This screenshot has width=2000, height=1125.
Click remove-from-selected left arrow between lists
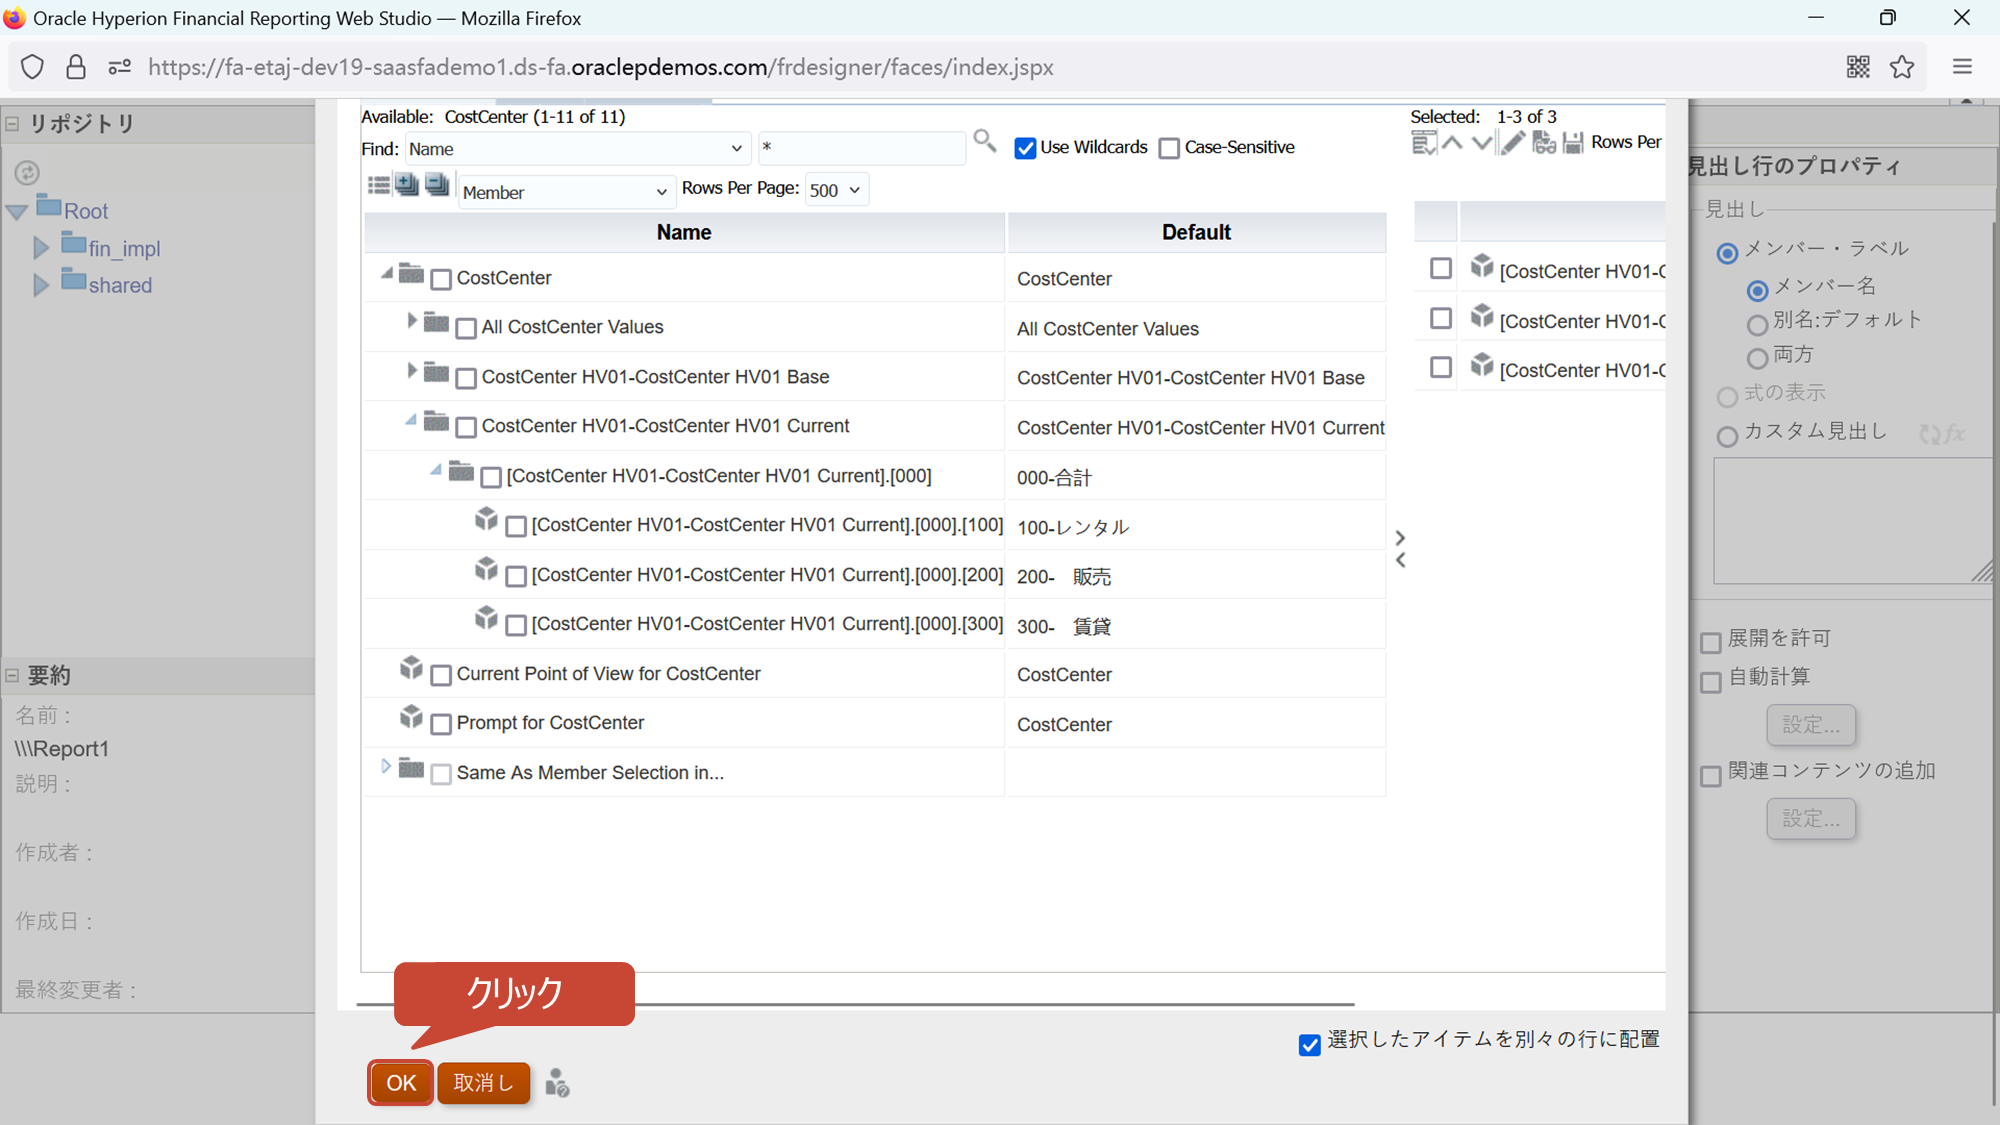(1400, 561)
